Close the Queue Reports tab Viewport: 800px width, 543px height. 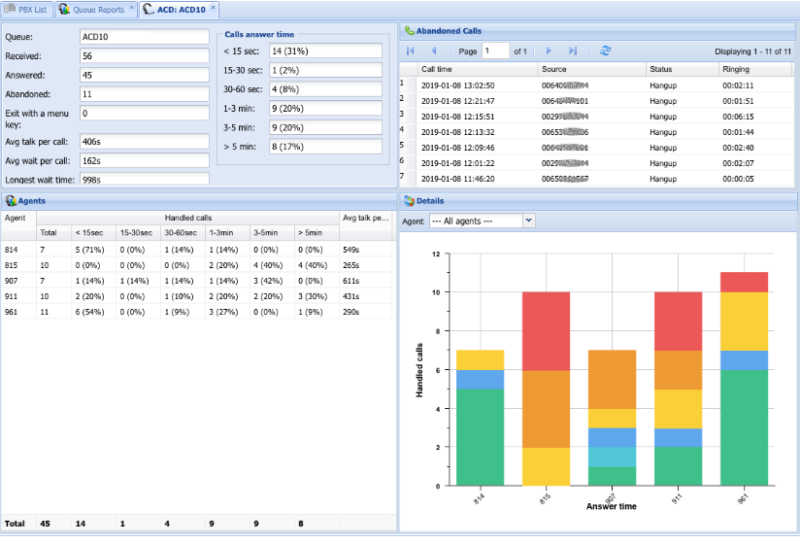pos(132,8)
